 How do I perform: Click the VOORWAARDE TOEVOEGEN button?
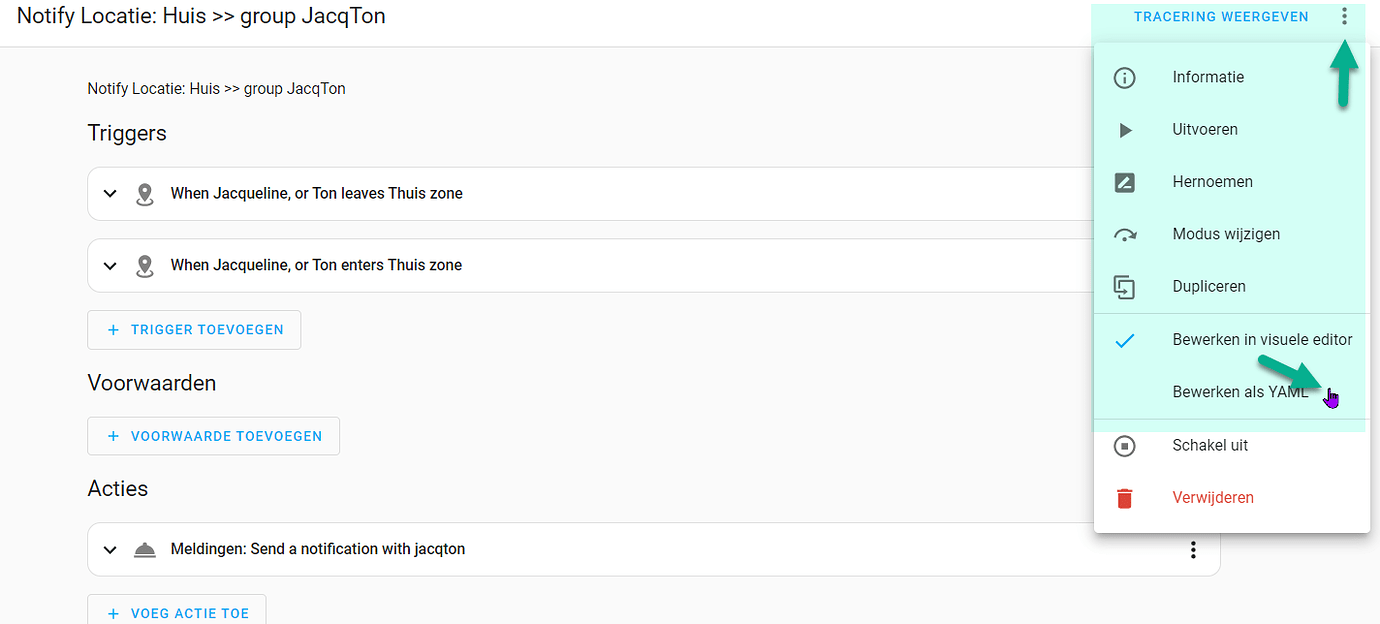[213, 436]
